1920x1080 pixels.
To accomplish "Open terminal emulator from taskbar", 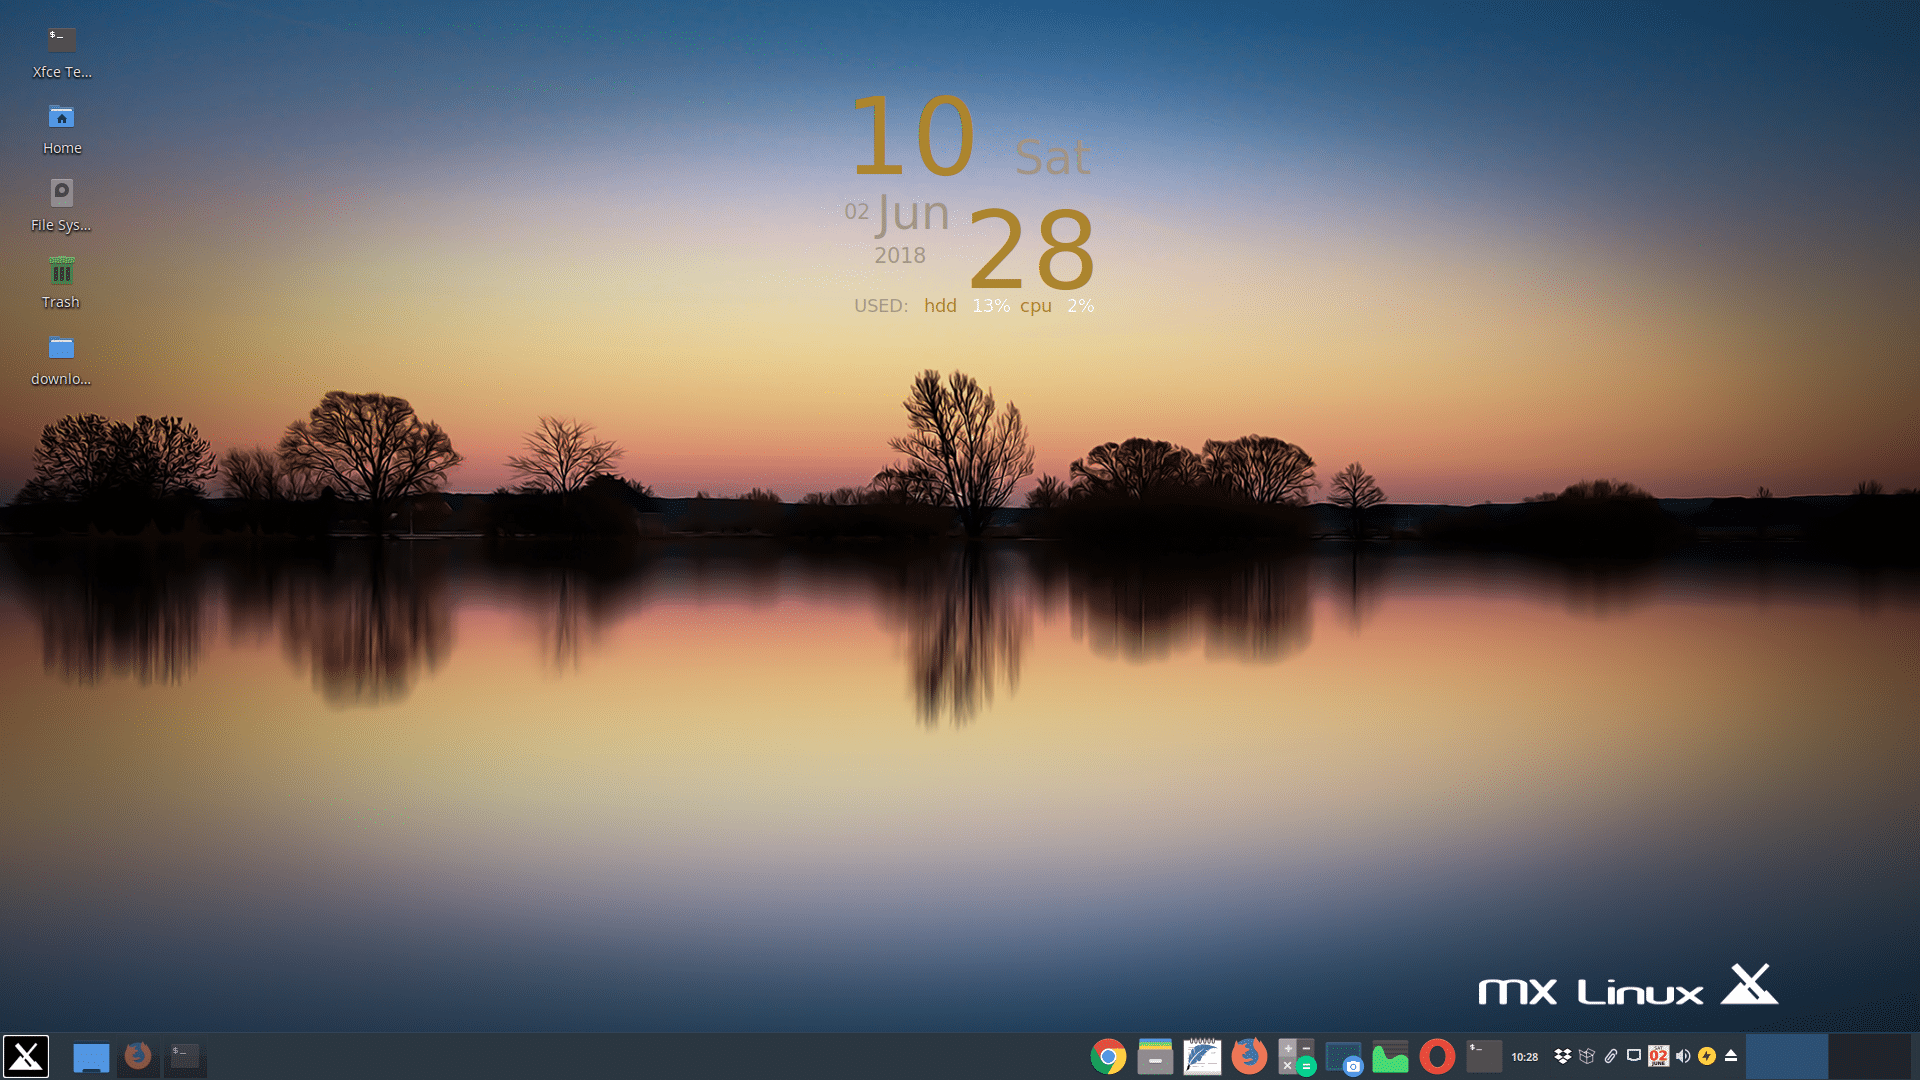I will point(185,1055).
